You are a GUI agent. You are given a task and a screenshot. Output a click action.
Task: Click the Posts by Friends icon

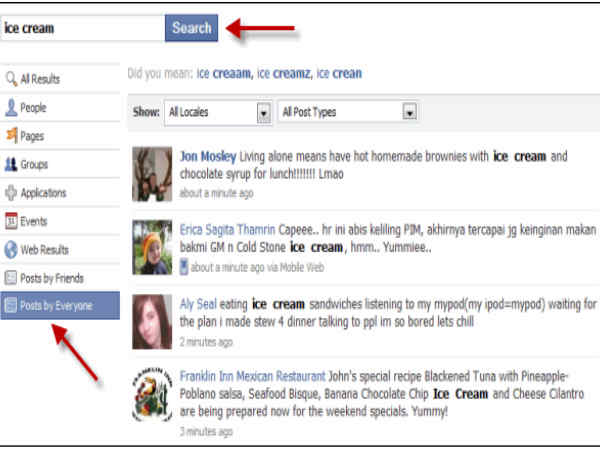(11, 278)
